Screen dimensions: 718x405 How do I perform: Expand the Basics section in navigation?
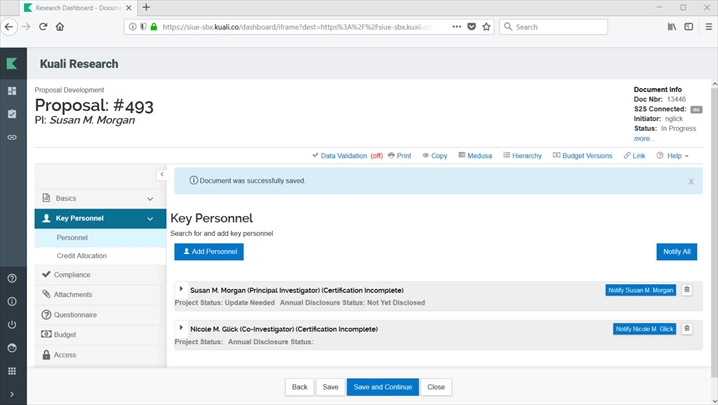pyautogui.click(x=100, y=198)
